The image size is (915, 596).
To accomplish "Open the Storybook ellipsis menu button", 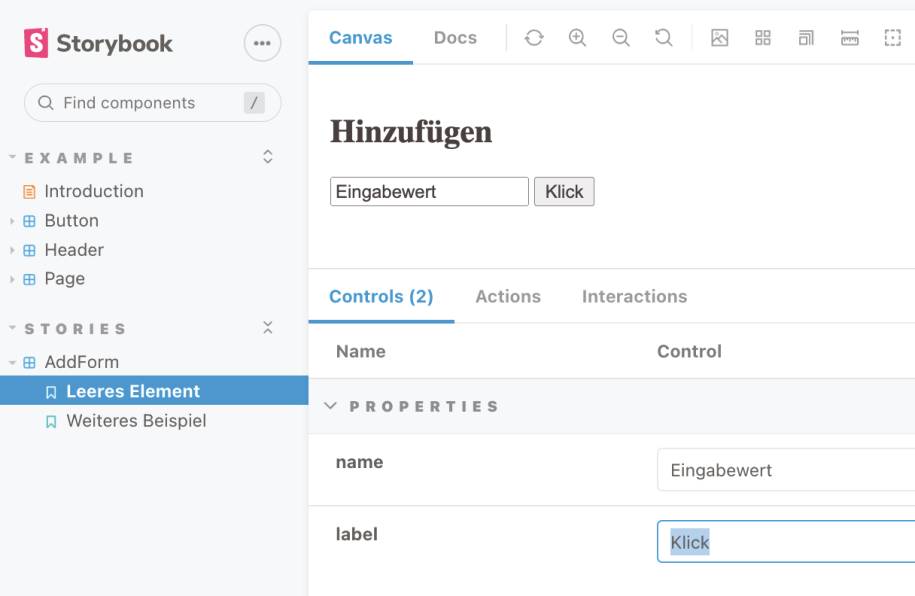I will 262,43.
